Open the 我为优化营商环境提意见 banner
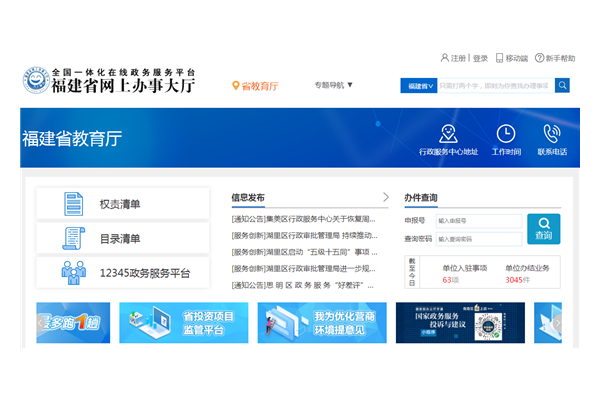This screenshot has width=600, height=400. coord(322,323)
